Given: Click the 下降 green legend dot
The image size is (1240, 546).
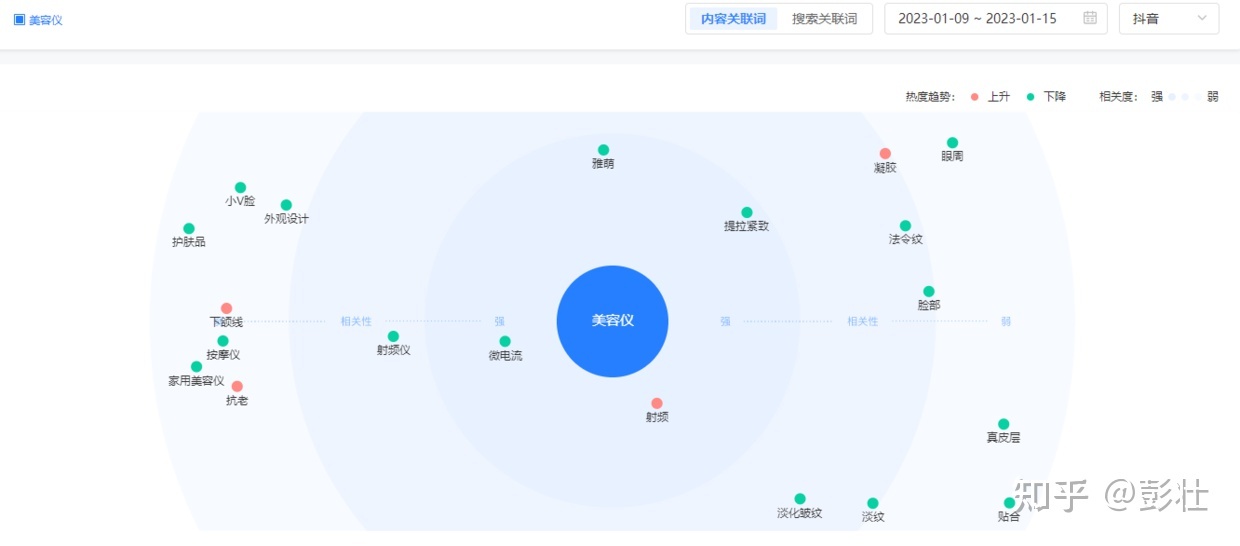Looking at the screenshot, I should pos(1030,97).
